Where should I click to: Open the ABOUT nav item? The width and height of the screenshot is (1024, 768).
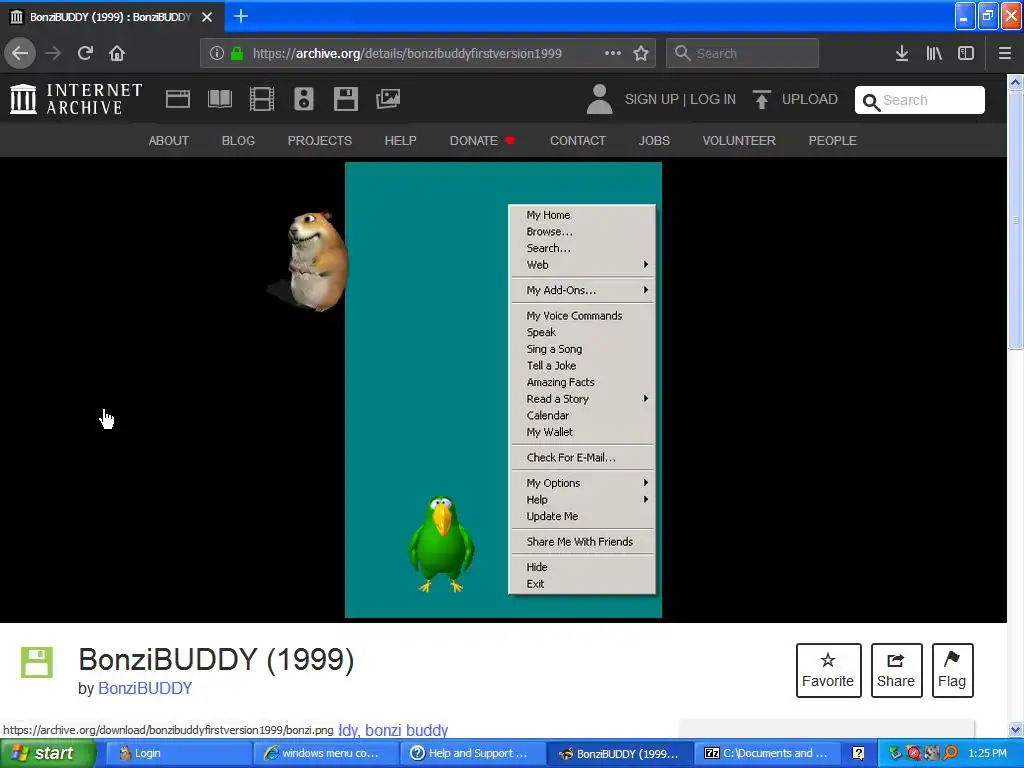[168, 140]
